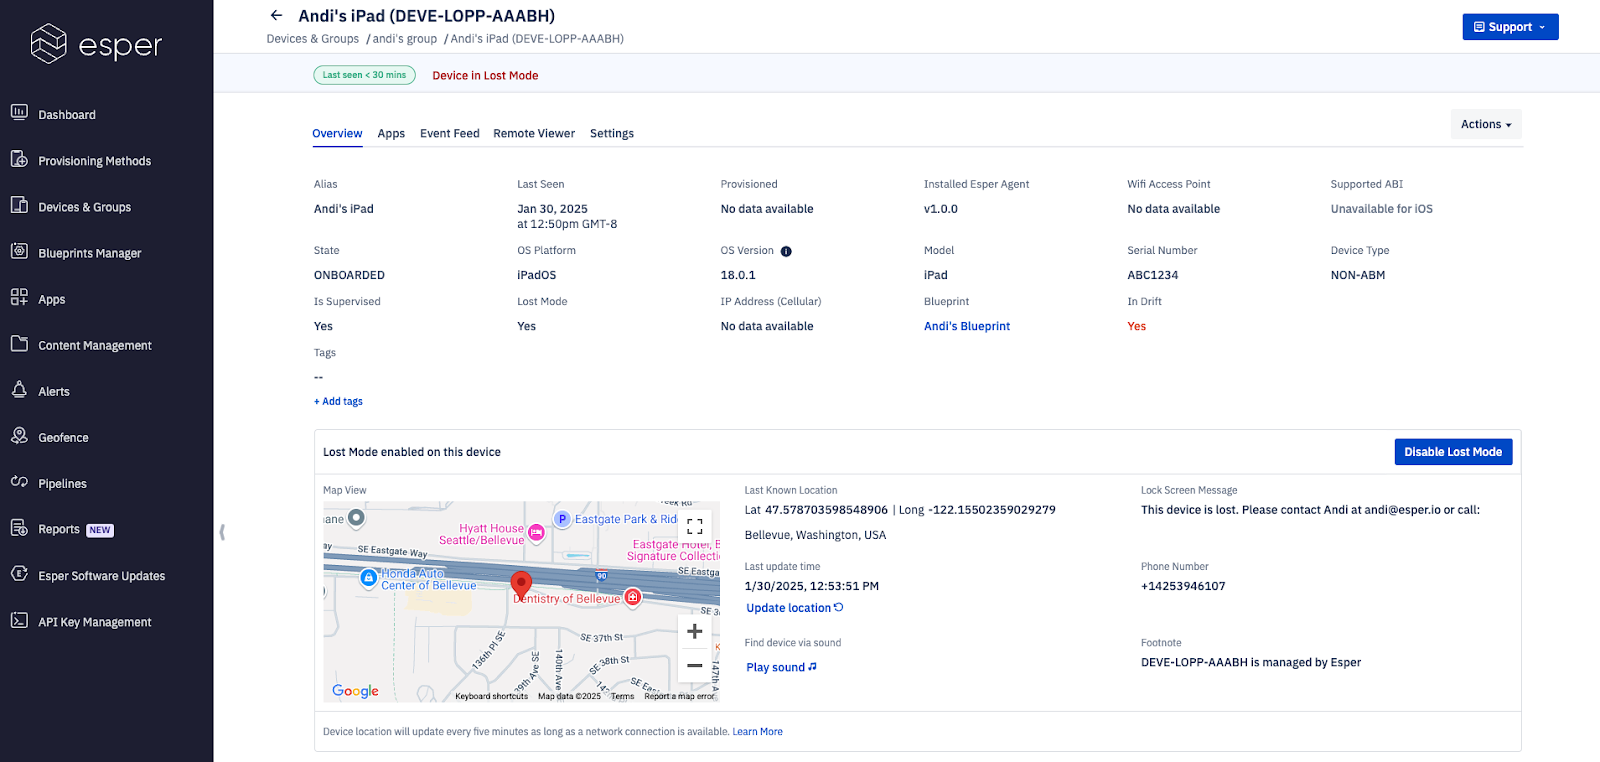Click In Drift value Yes
Viewport: 1600px width, 762px height.
[1136, 326]
